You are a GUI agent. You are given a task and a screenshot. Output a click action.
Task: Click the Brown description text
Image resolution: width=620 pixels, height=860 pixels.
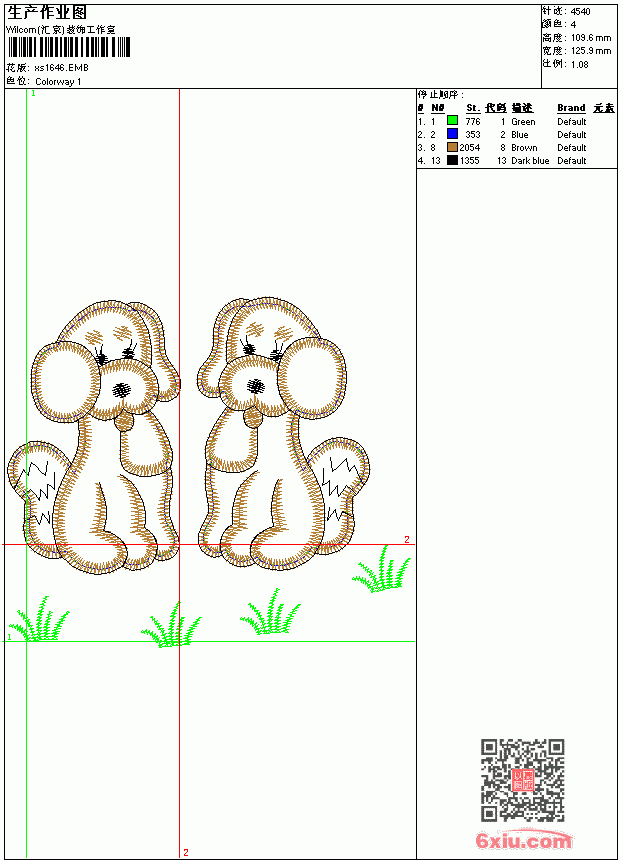[x=524, y=148]
